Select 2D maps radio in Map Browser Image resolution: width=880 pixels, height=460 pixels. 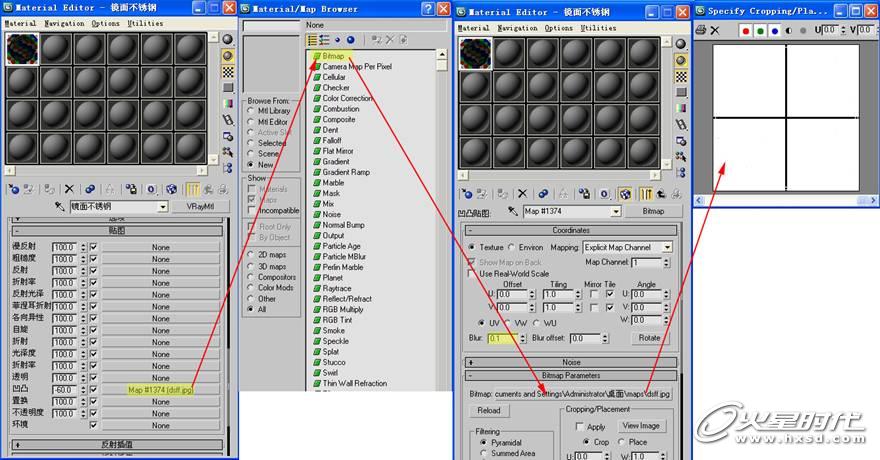pyautogui.click(x=251, y=255)
